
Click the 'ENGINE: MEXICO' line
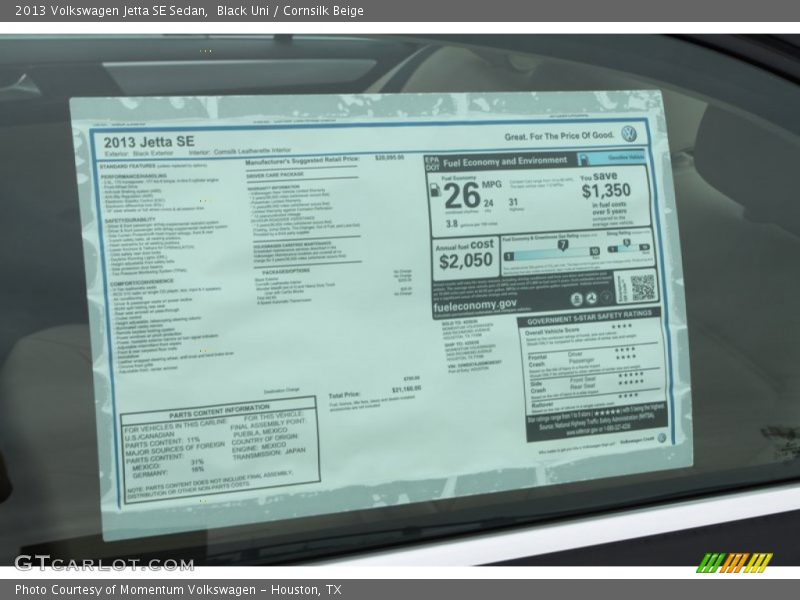259,447
